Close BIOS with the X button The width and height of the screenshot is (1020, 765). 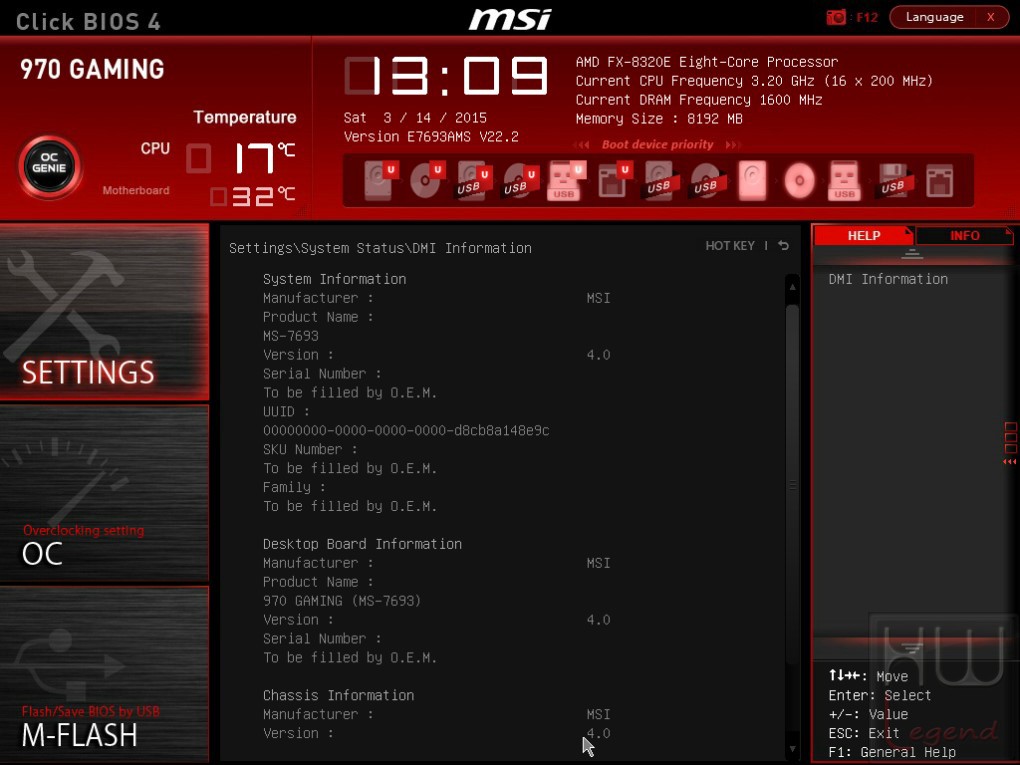[991, 18]
